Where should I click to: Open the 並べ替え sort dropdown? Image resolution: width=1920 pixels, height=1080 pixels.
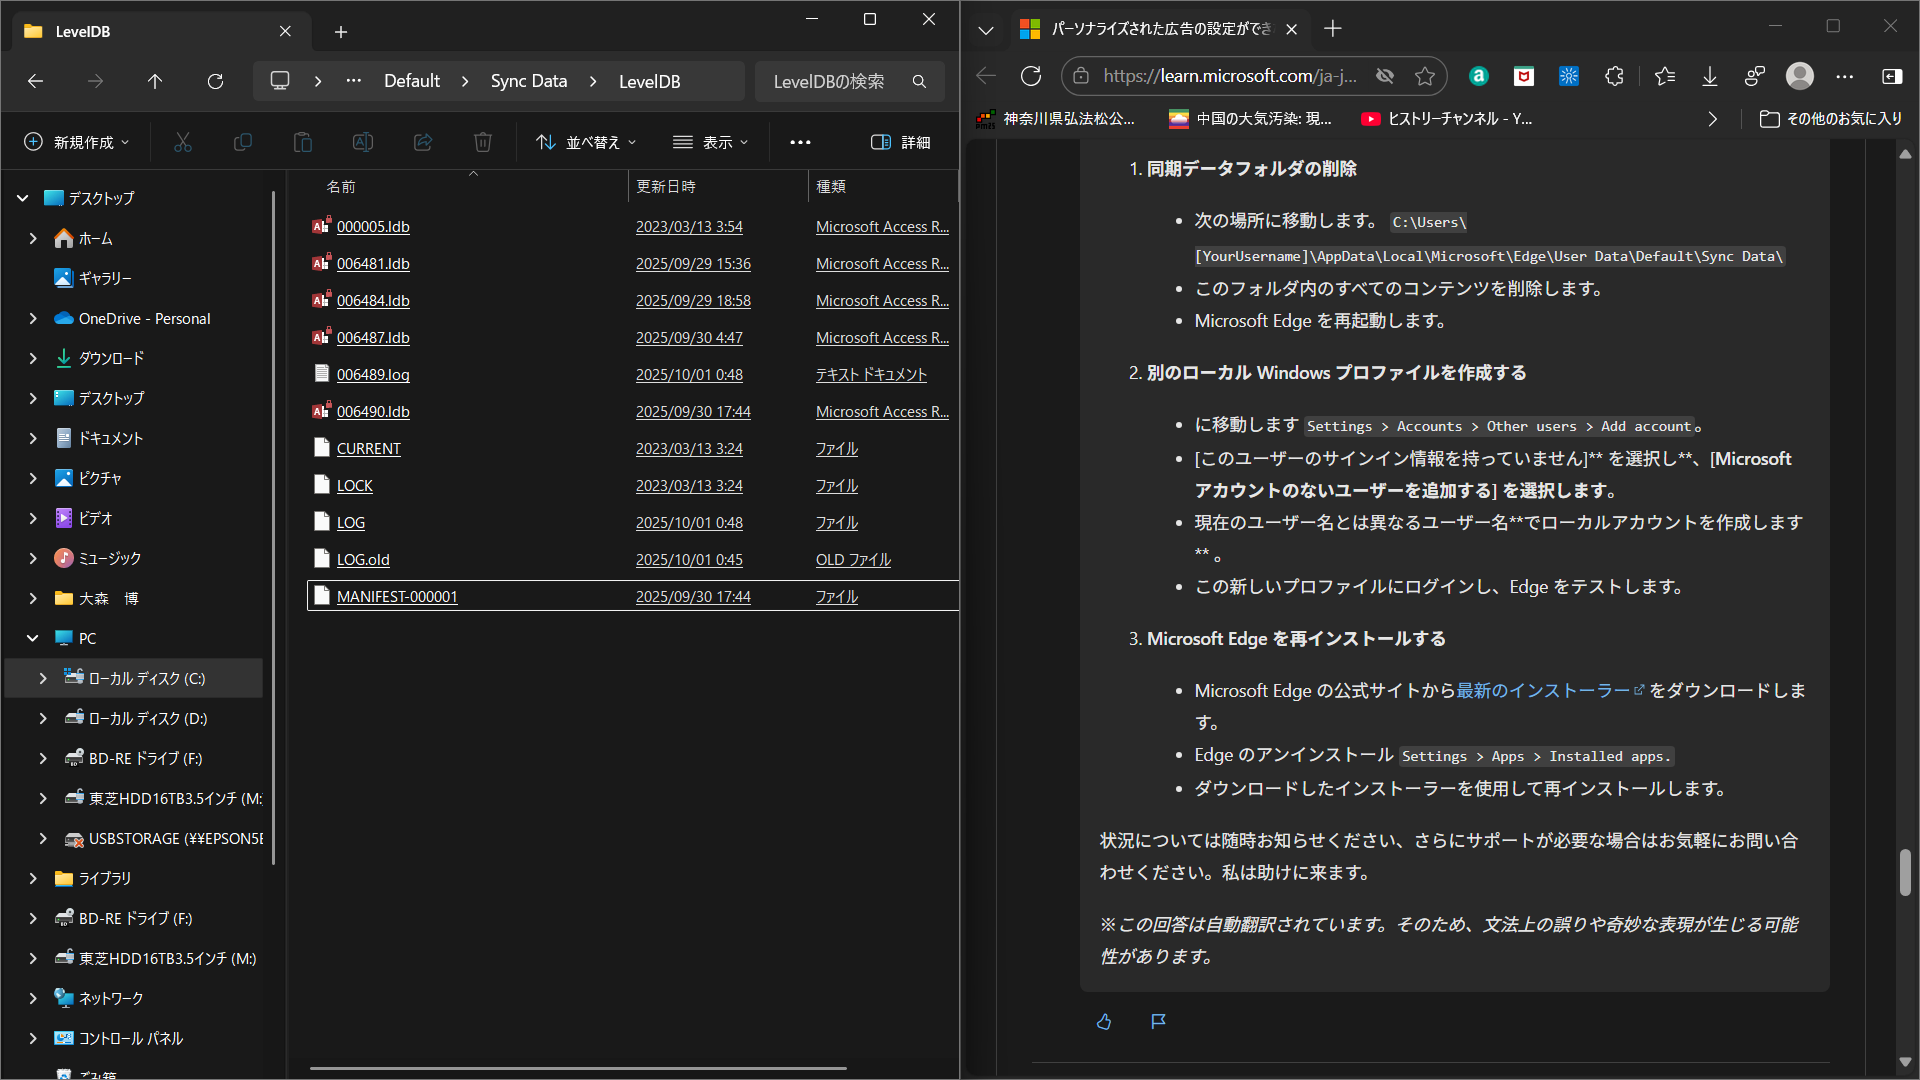click(586, 142)
